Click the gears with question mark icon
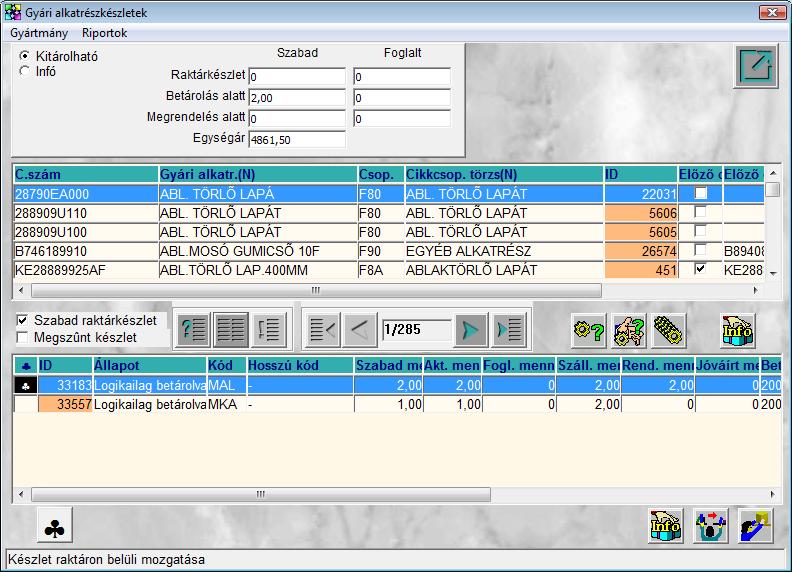 tap(588, 330)
